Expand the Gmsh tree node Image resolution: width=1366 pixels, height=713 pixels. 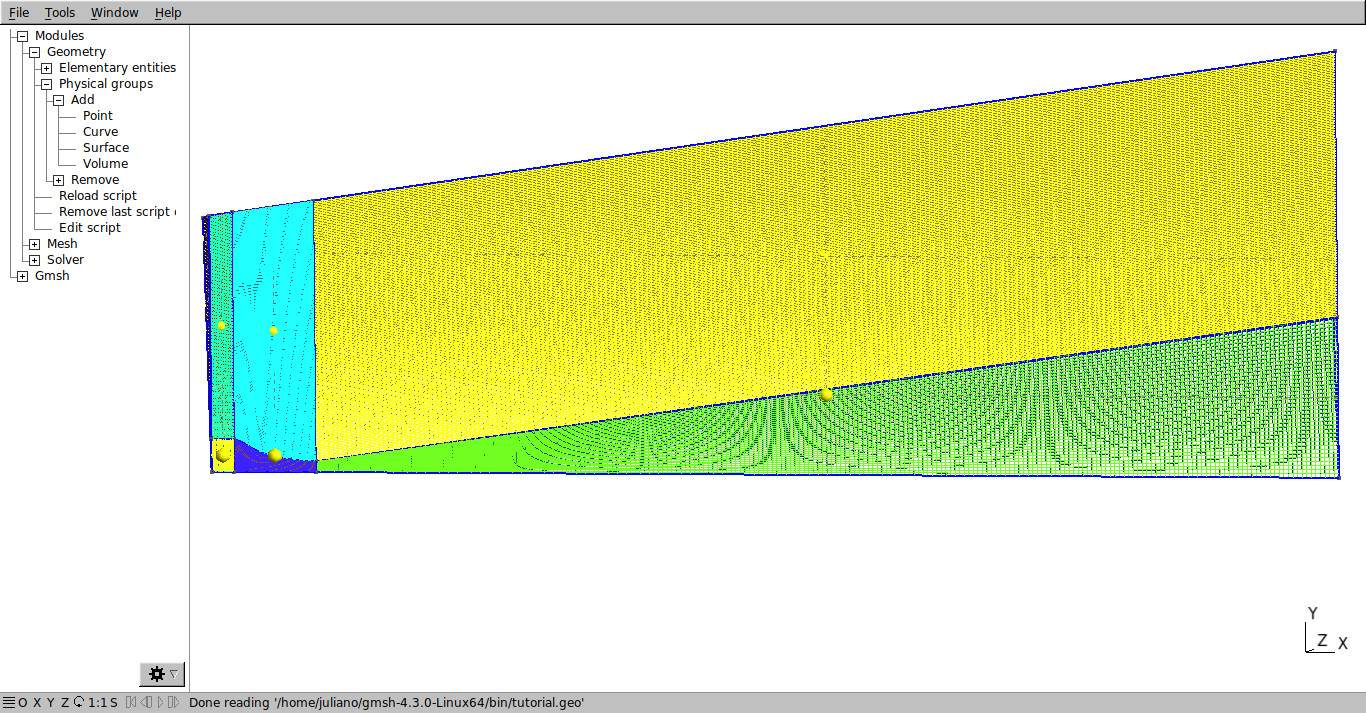click(22, 276)
